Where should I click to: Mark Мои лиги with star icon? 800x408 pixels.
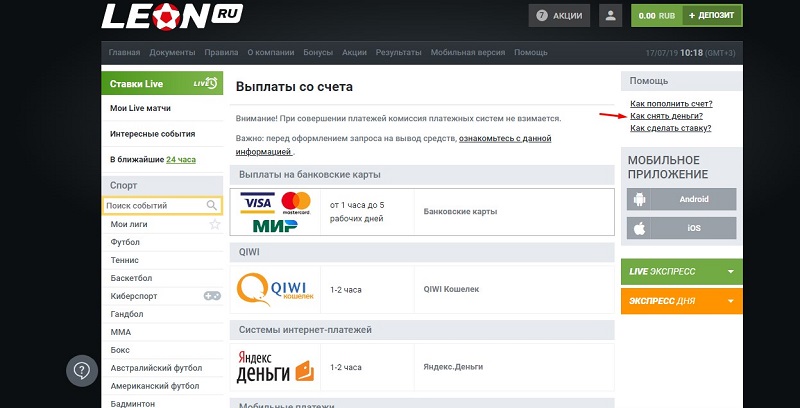point(214,225)
